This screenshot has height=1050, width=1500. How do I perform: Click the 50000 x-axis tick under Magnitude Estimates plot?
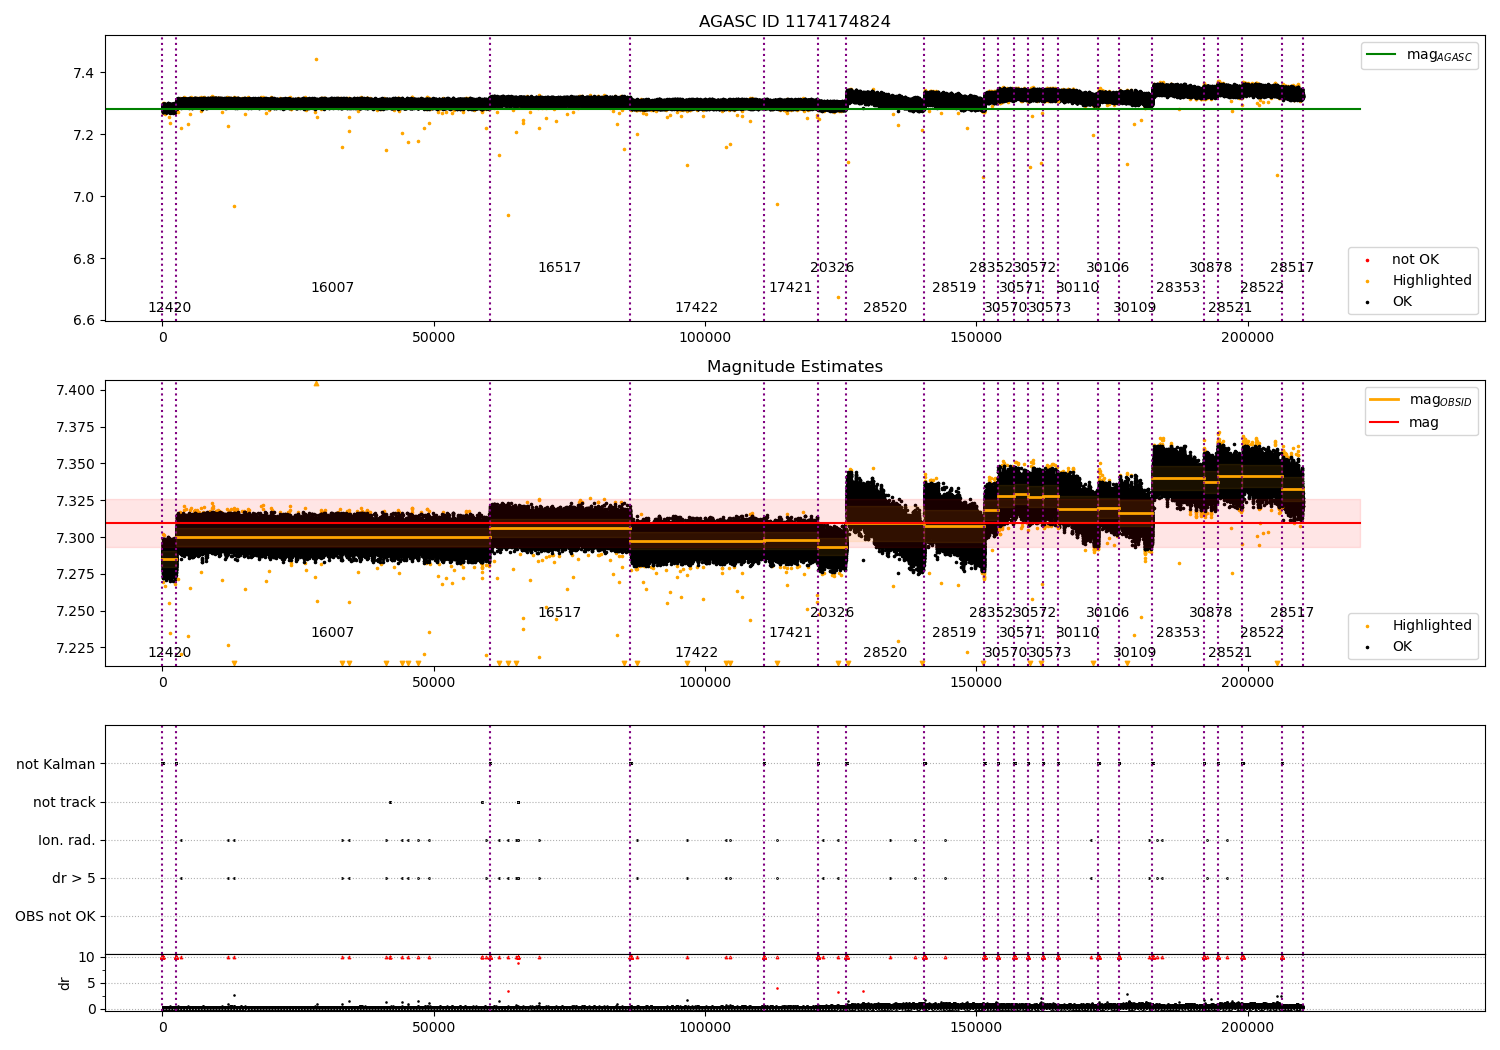[434, 683]
